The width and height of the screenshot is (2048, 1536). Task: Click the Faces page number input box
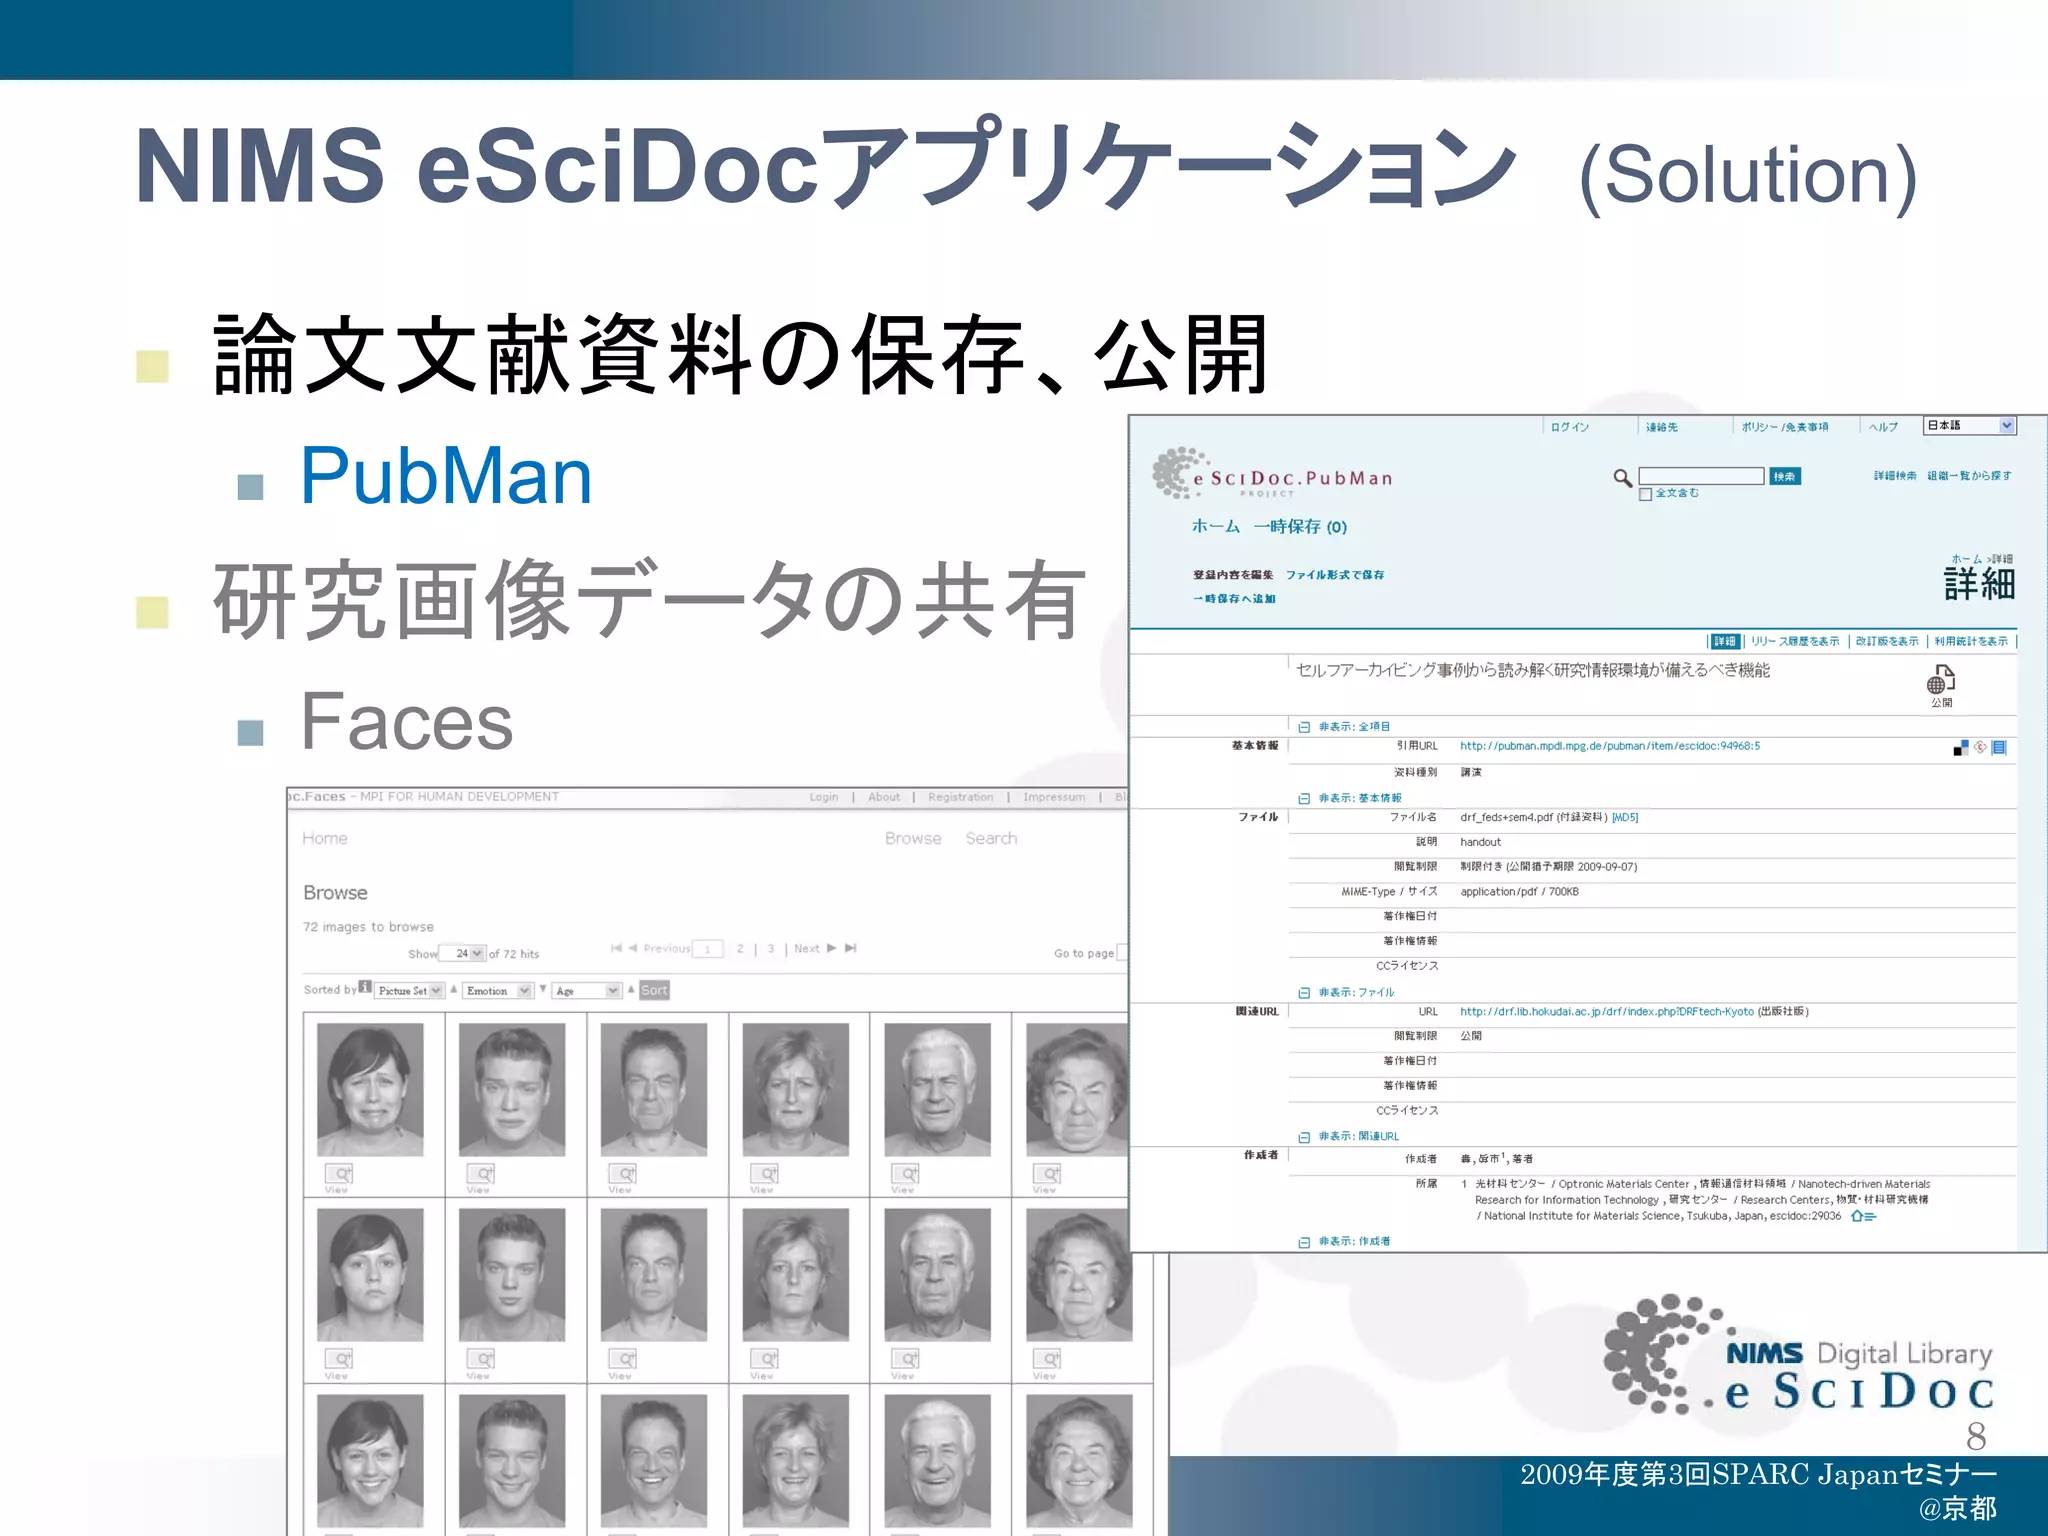(708, 948)
